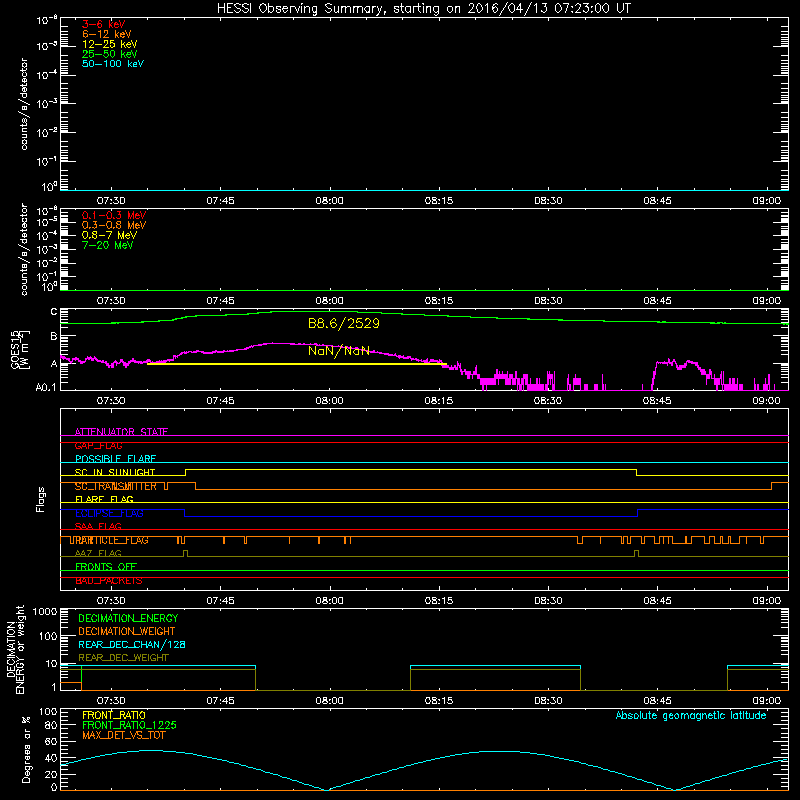Viewport: 800px width, 800px height.
Task: Click the B8.6/2529 flare annotation
Action: (x=344, y=323)
